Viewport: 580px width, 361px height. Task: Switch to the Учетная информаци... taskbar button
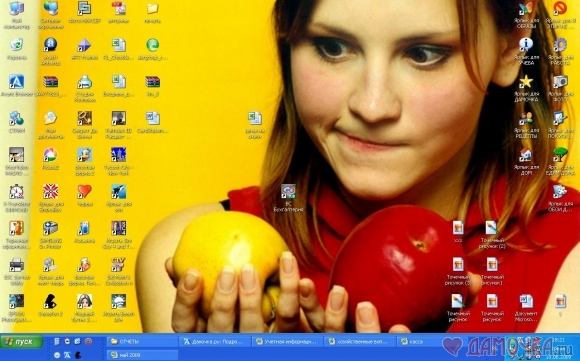pos(287,342)
